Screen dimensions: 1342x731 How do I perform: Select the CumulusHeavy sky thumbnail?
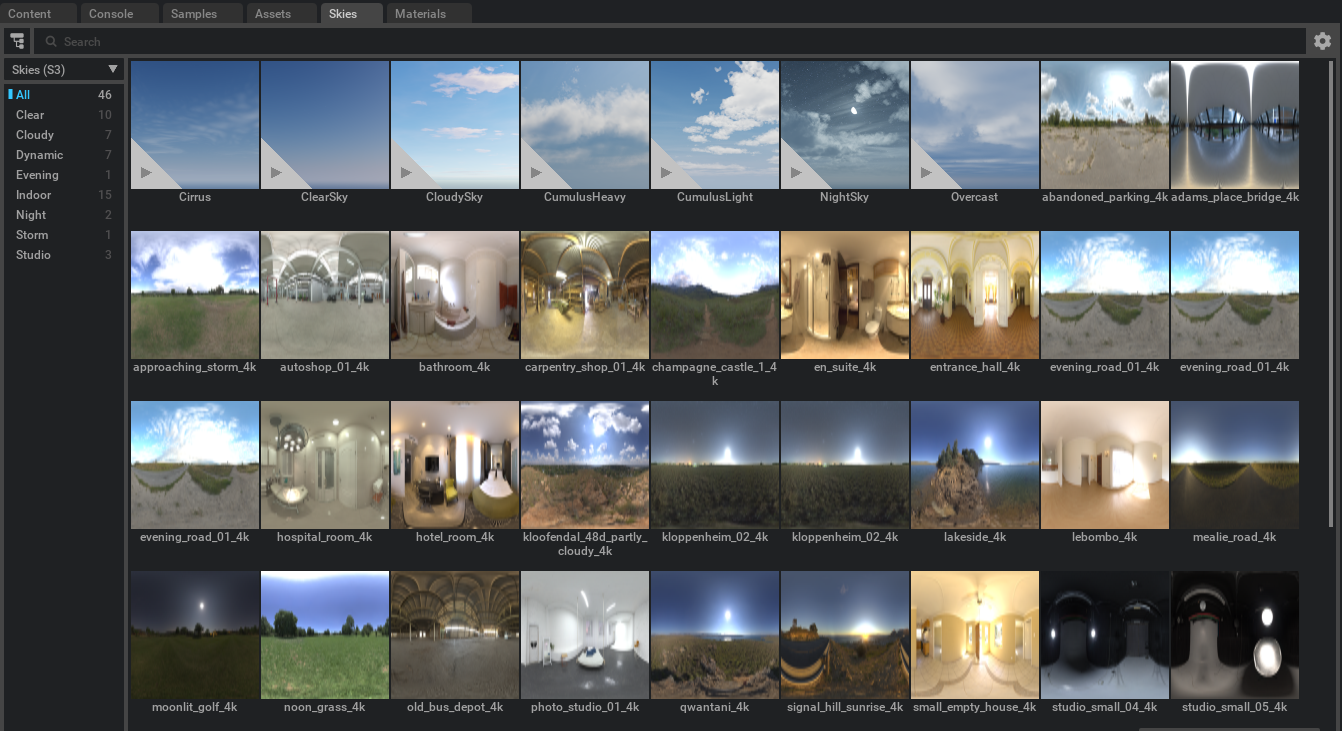[585, 125]
